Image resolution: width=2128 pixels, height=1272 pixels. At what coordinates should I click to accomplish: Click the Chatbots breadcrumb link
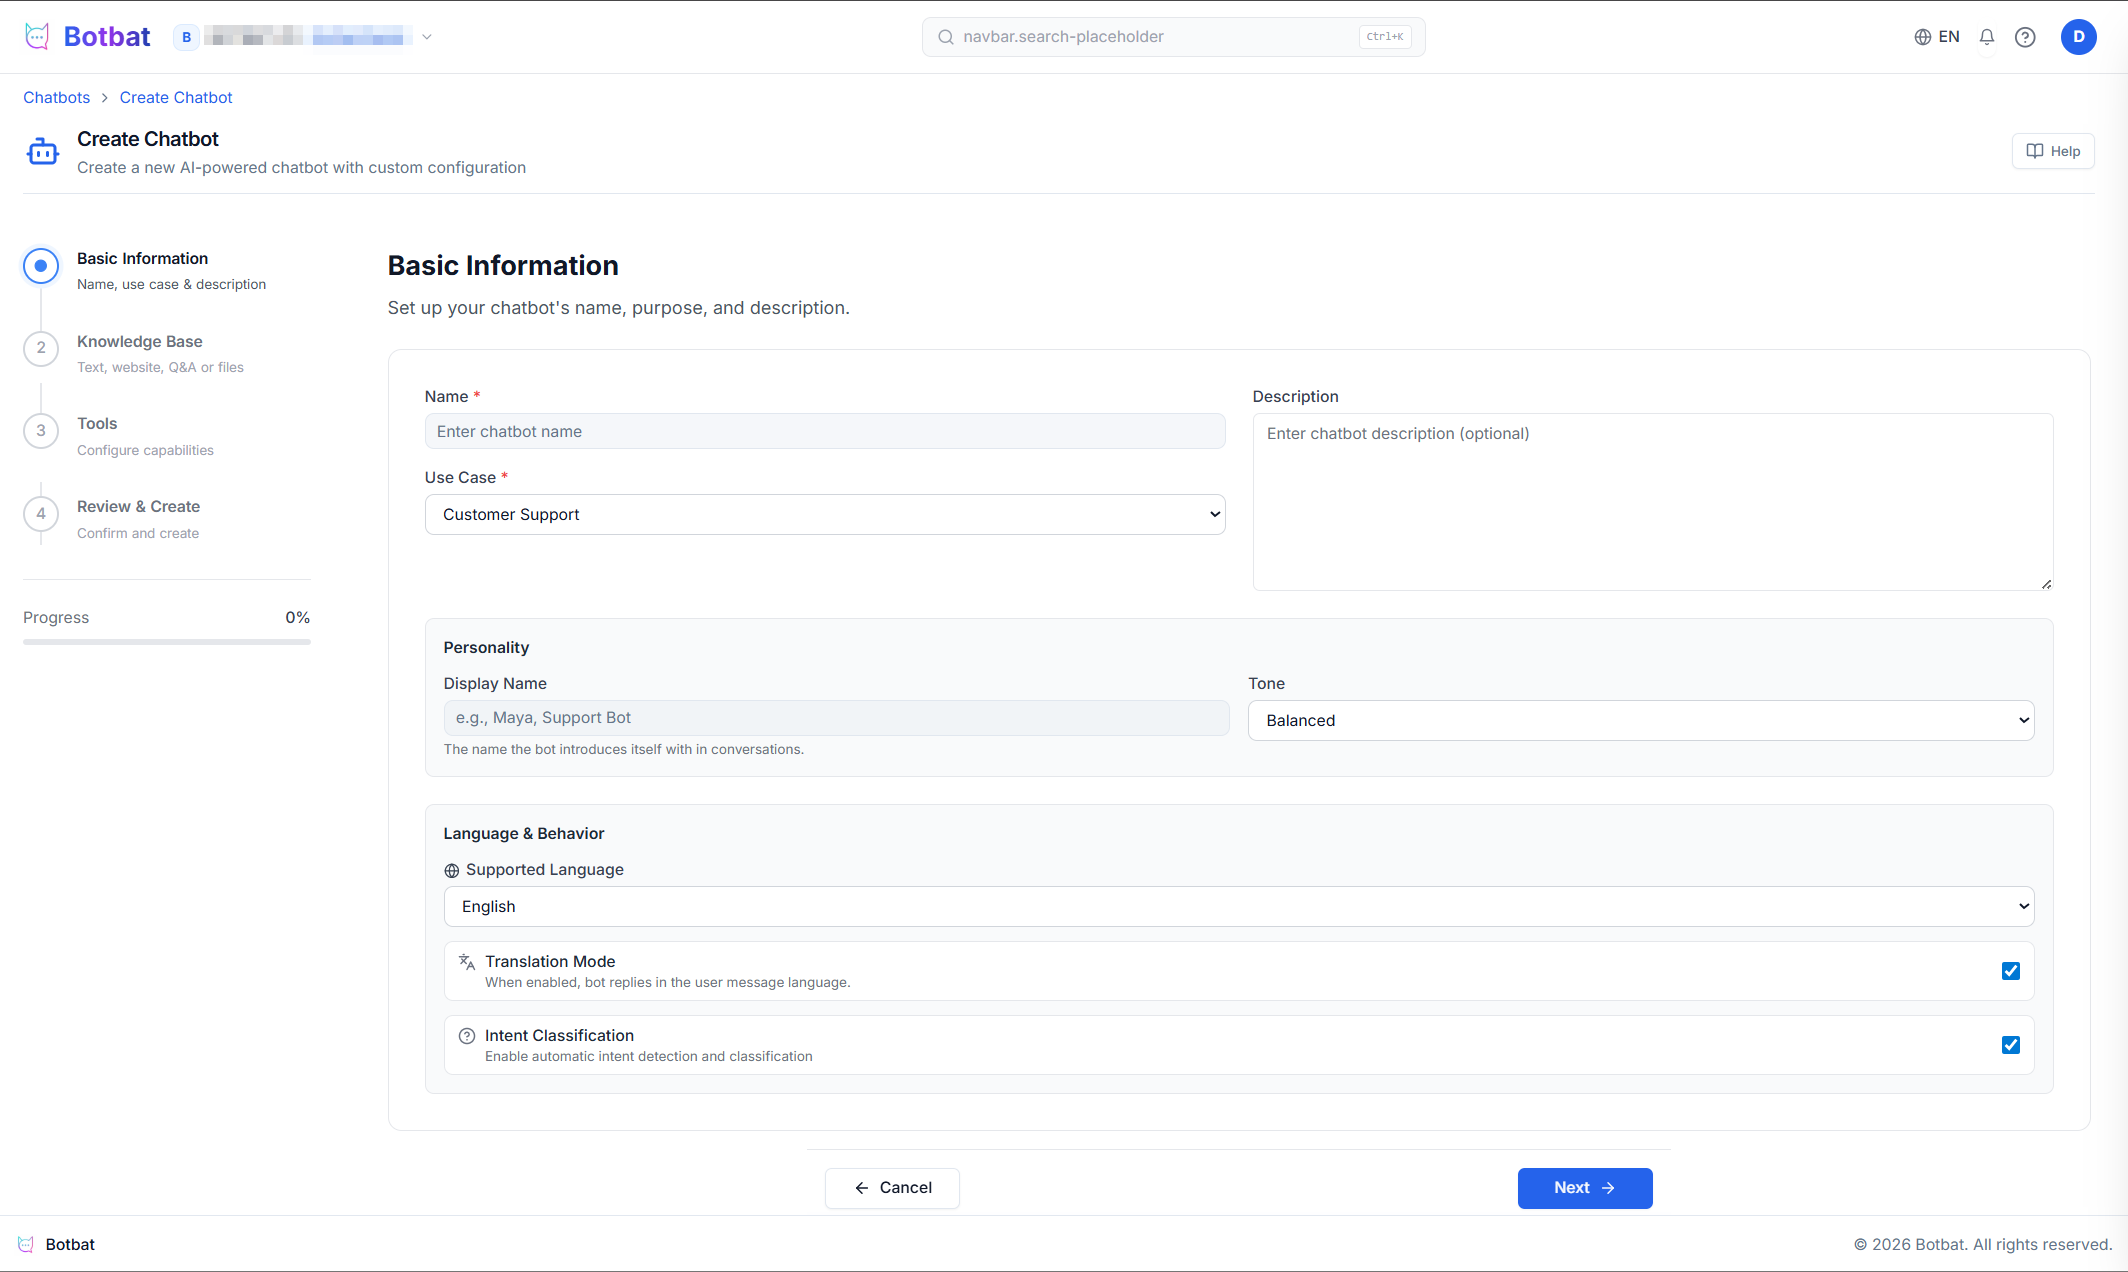[x=56, y=97]
